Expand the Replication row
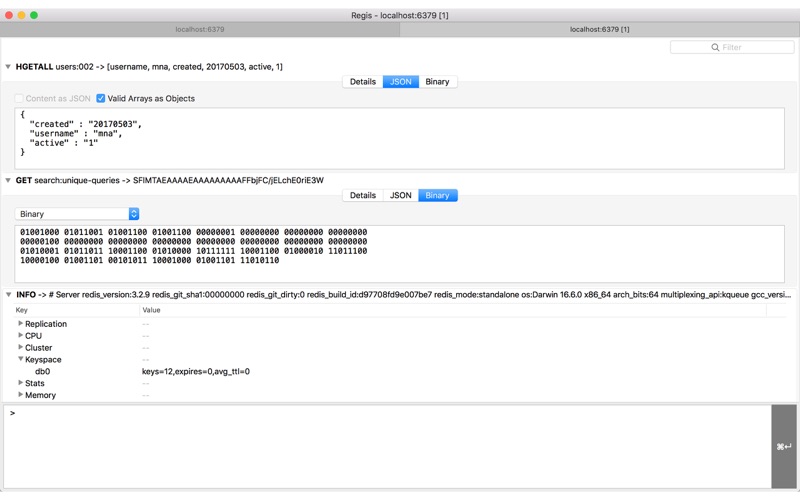The height and width of the screenshot is (500, 800). pos(20,323)
